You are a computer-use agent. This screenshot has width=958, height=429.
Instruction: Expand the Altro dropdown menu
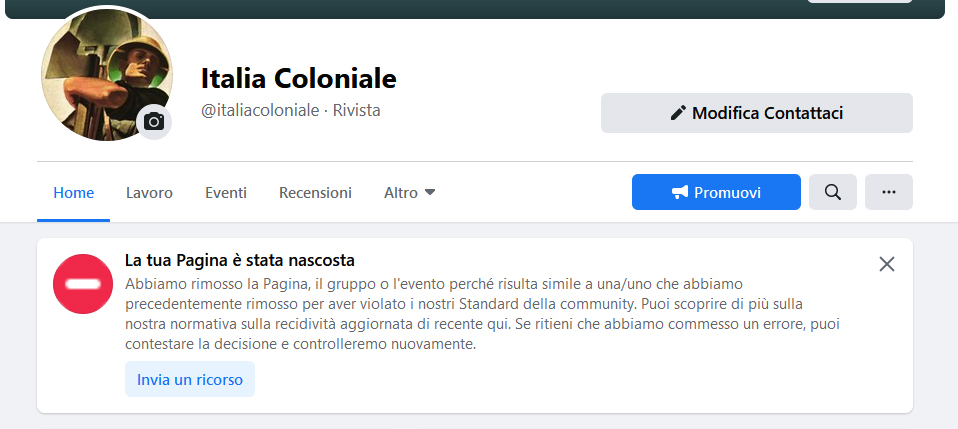click(409, 192)
